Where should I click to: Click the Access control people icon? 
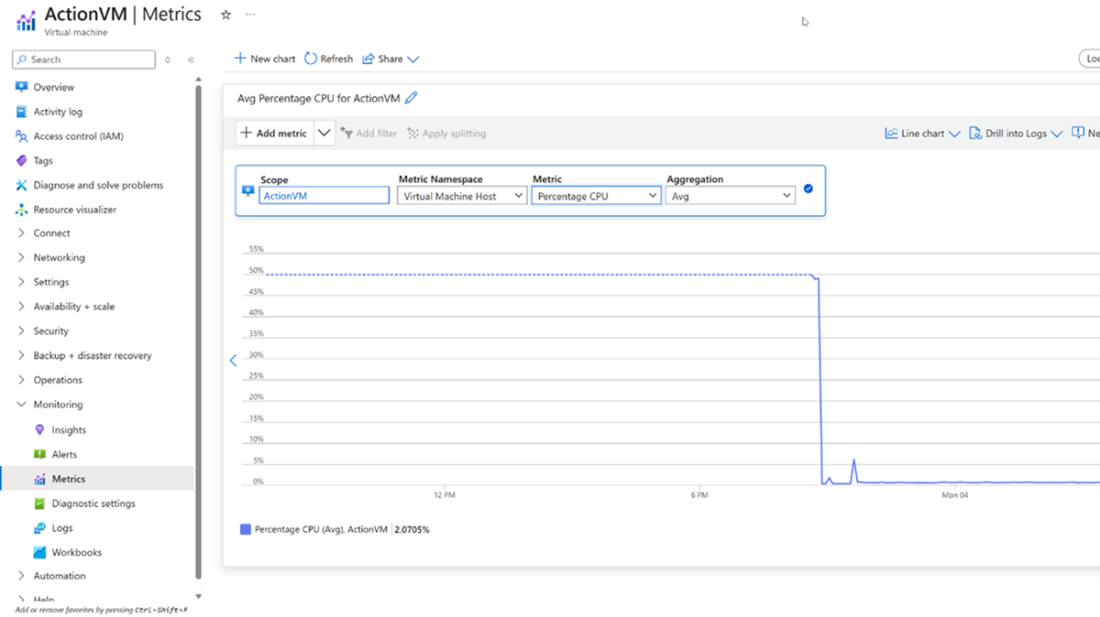tap(21, 136)
